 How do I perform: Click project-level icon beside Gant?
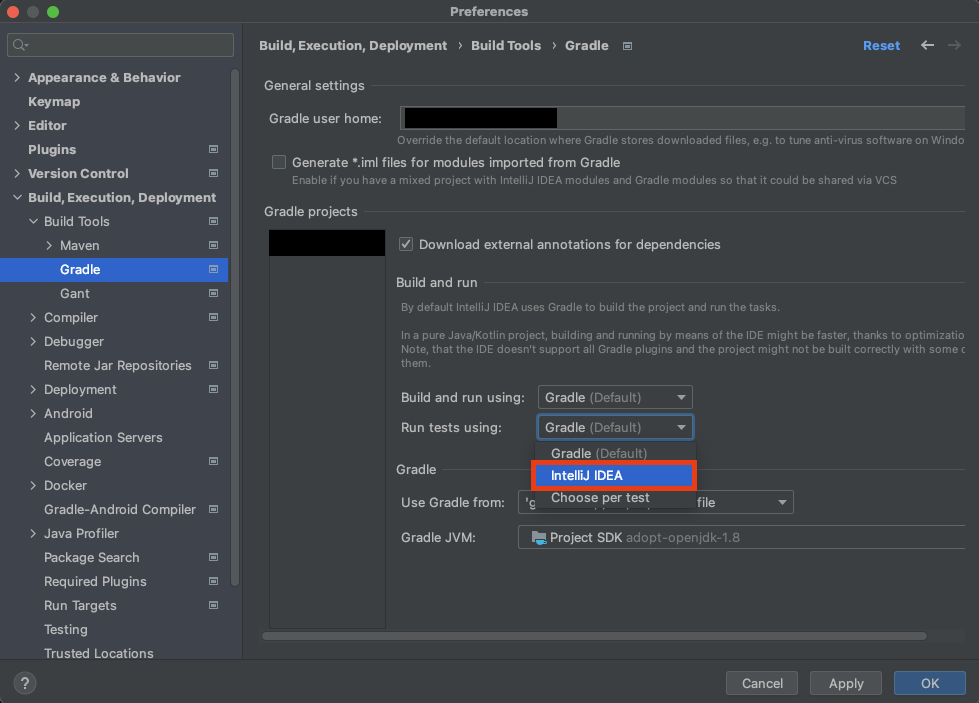point(214,293)
